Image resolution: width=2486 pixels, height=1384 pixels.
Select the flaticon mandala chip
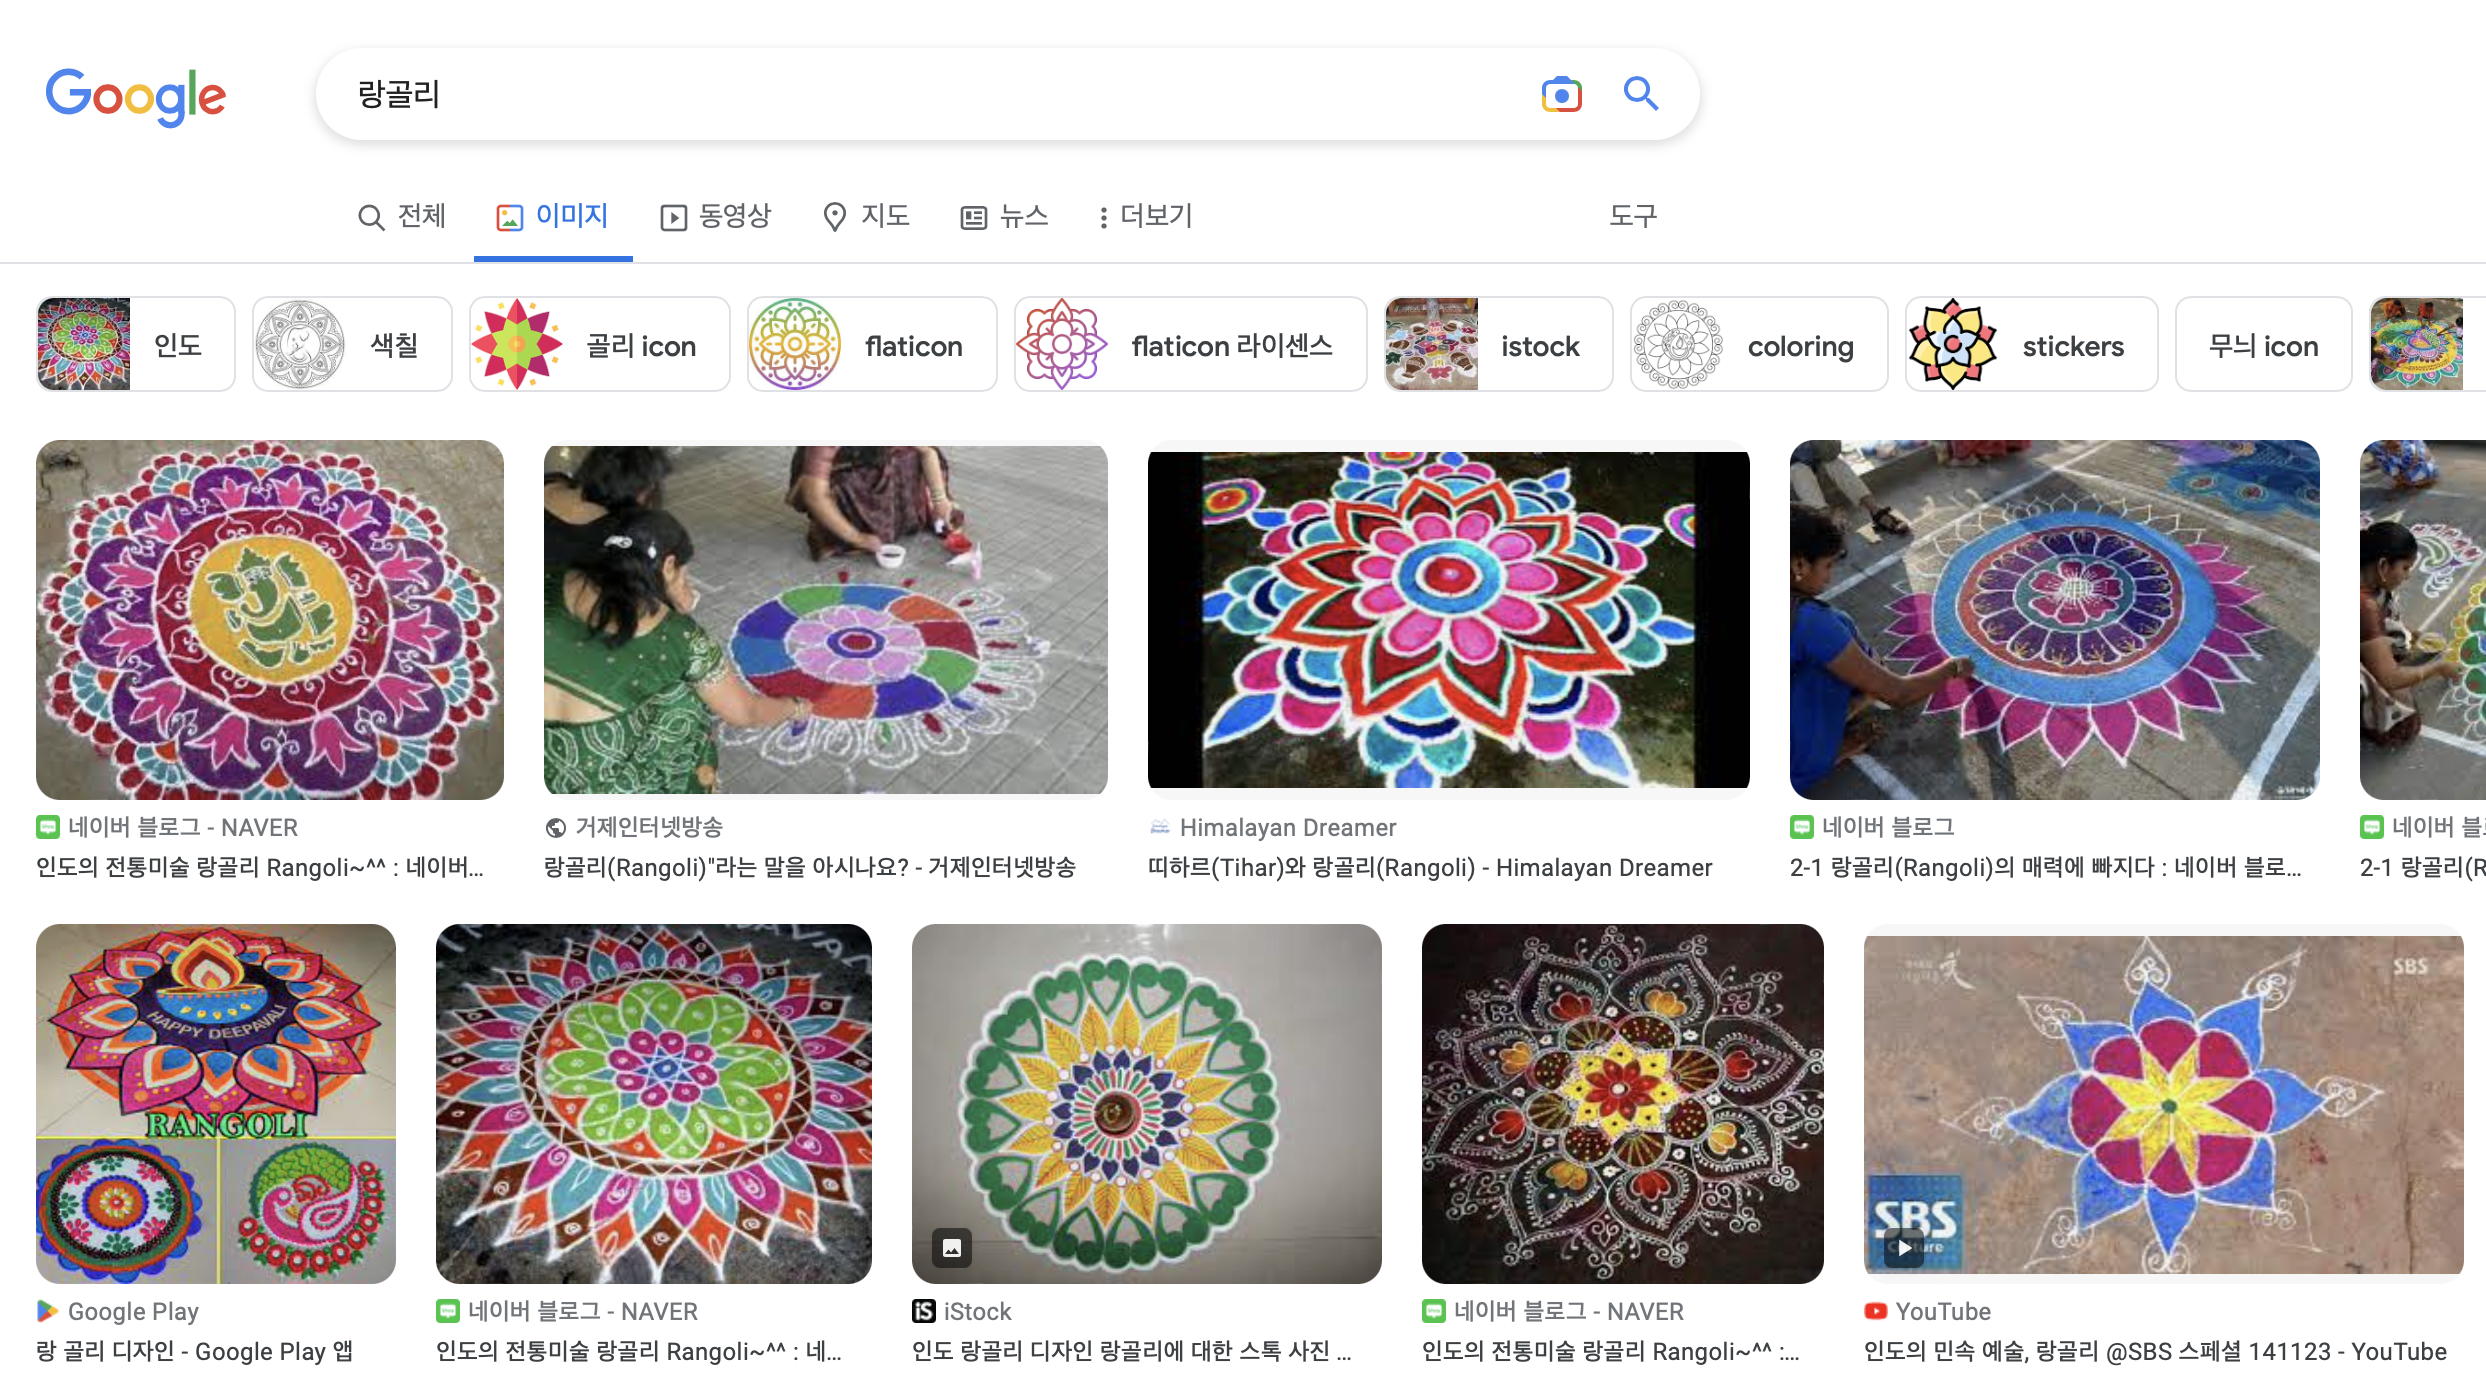click(x=871, y=345)
